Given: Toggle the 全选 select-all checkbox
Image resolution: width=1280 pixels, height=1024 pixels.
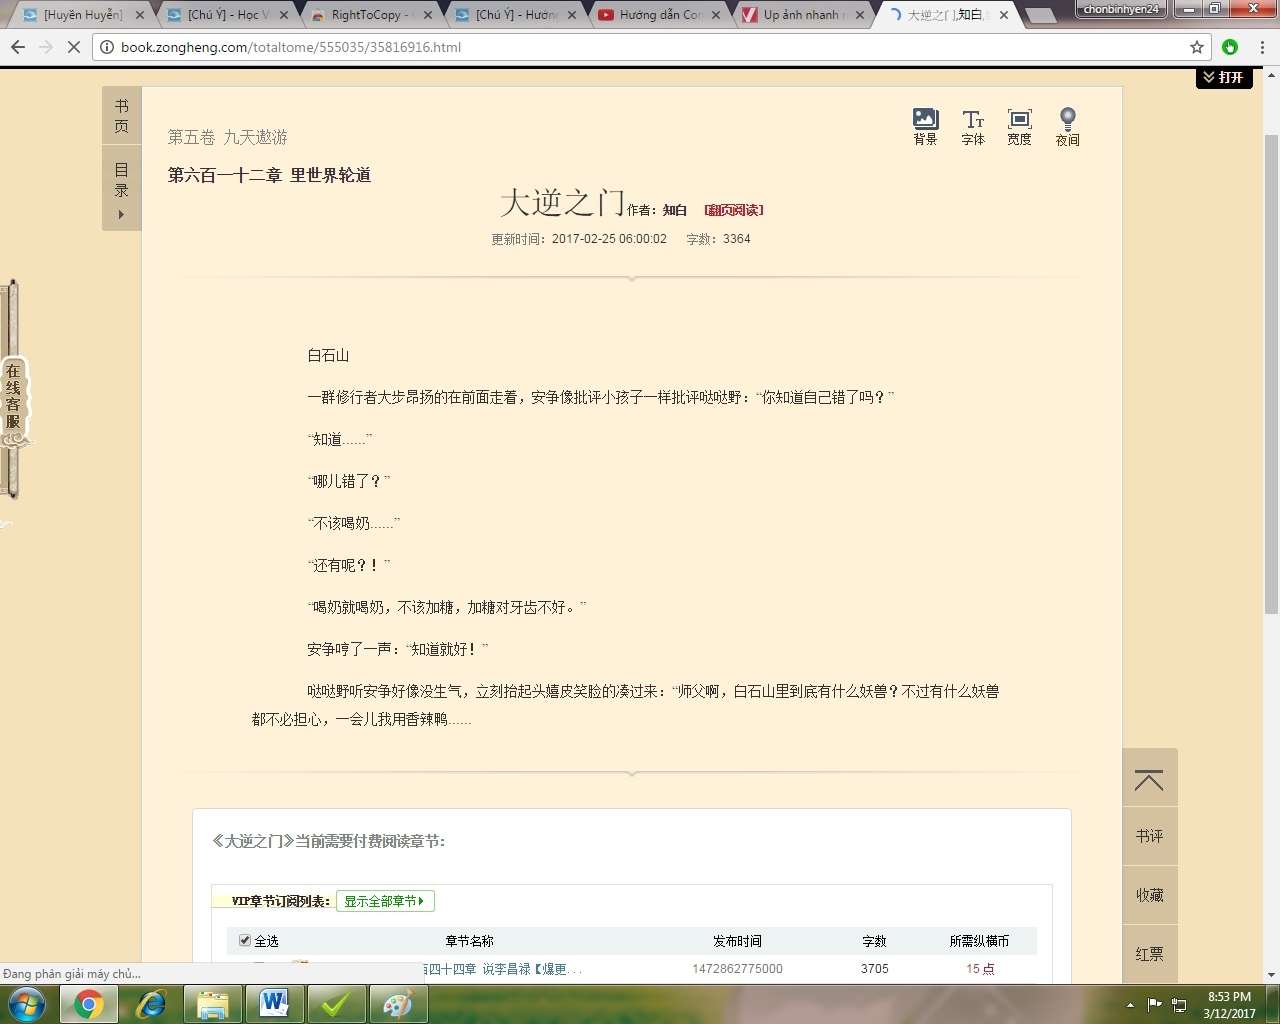Looking at the screenshot, I should (245, 941).
